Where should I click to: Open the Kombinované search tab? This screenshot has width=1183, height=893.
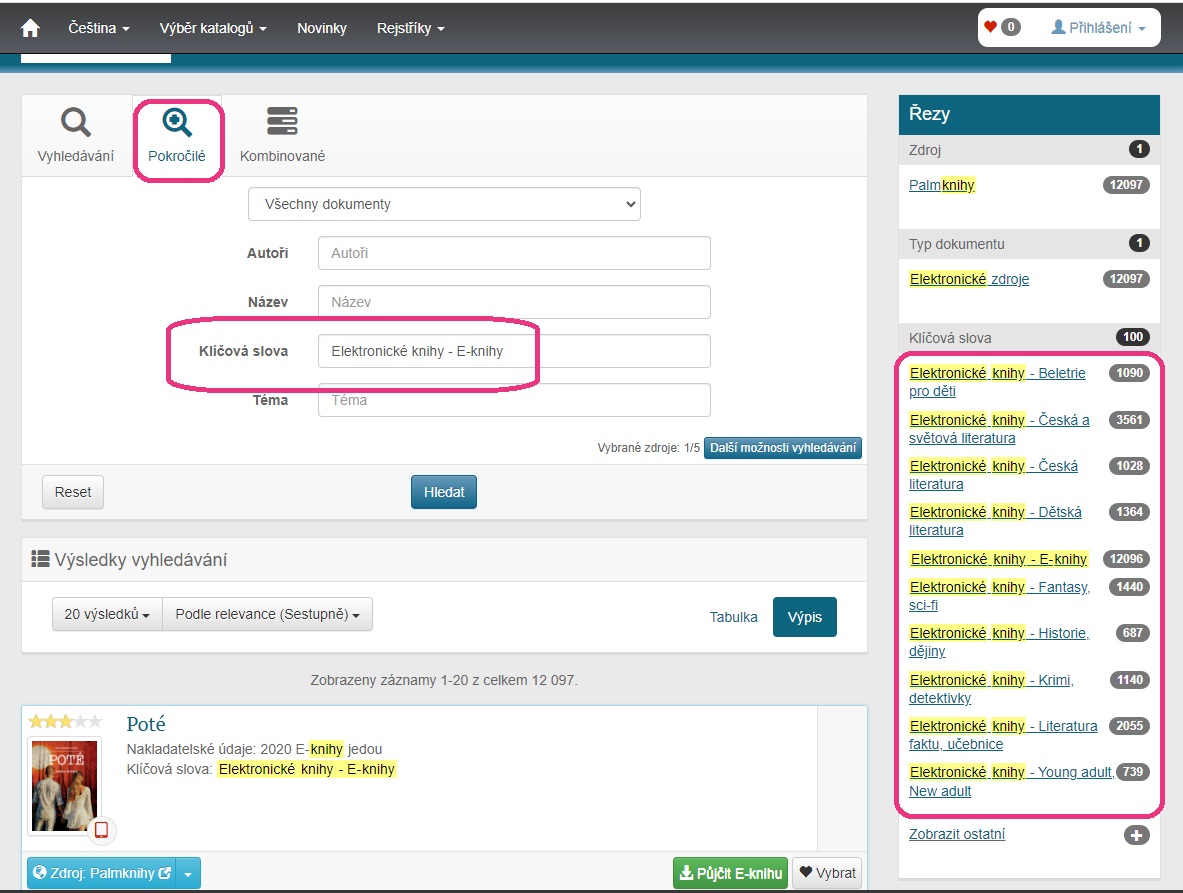(282, 135)
